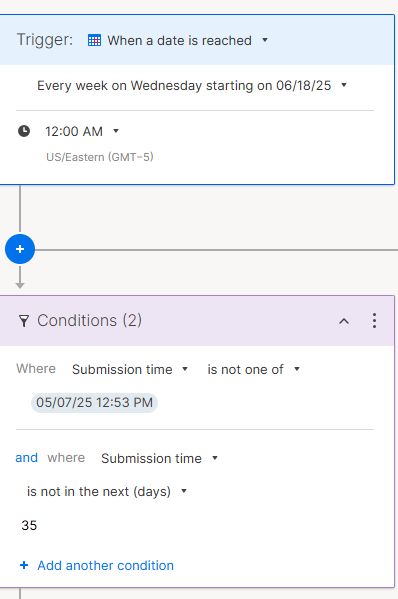Open the 12:00 AM time dropdown
The height and width of the screenshot is (599, 398).
pyautogui.click(x=82, y=131)
